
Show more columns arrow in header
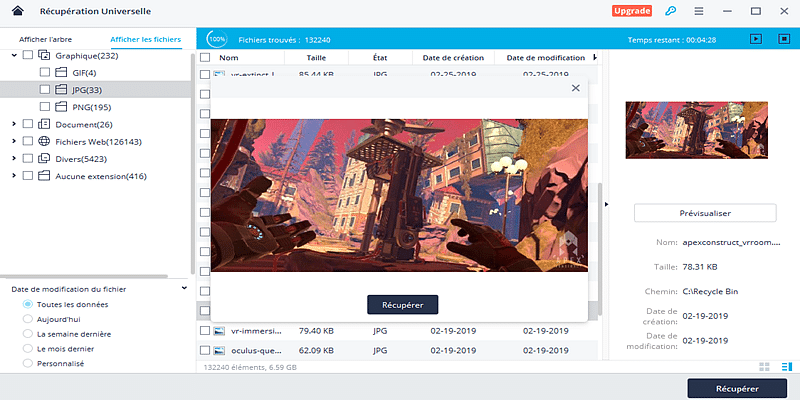[x=595, y=58]
